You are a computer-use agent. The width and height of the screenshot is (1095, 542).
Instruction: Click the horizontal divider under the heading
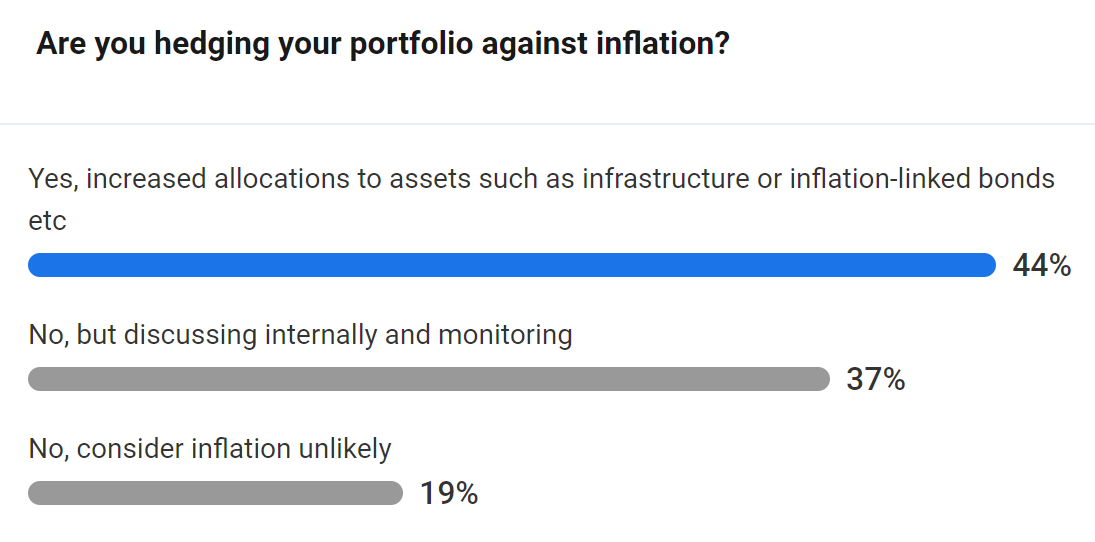(x=547, y=124)
